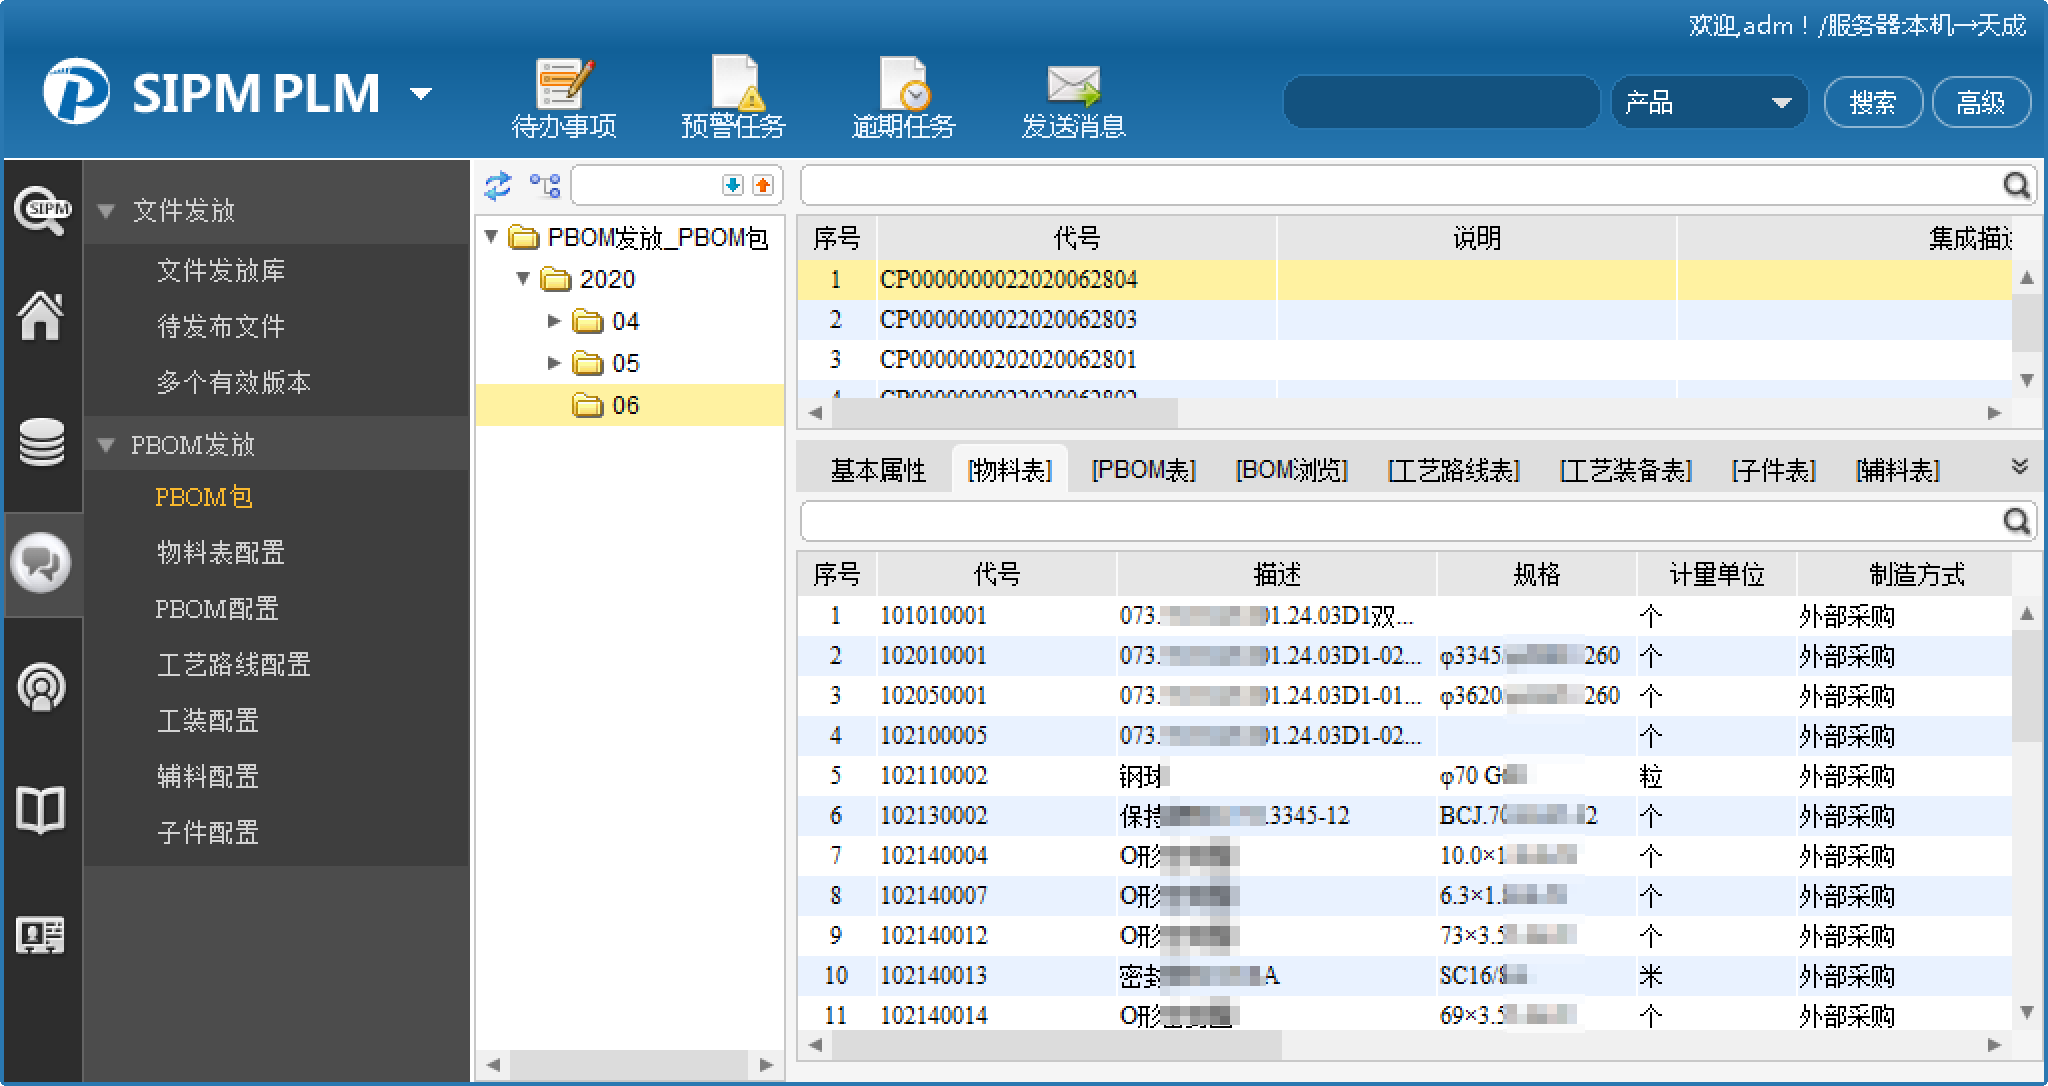Click the 搜索 search button

coord(1872,103)
